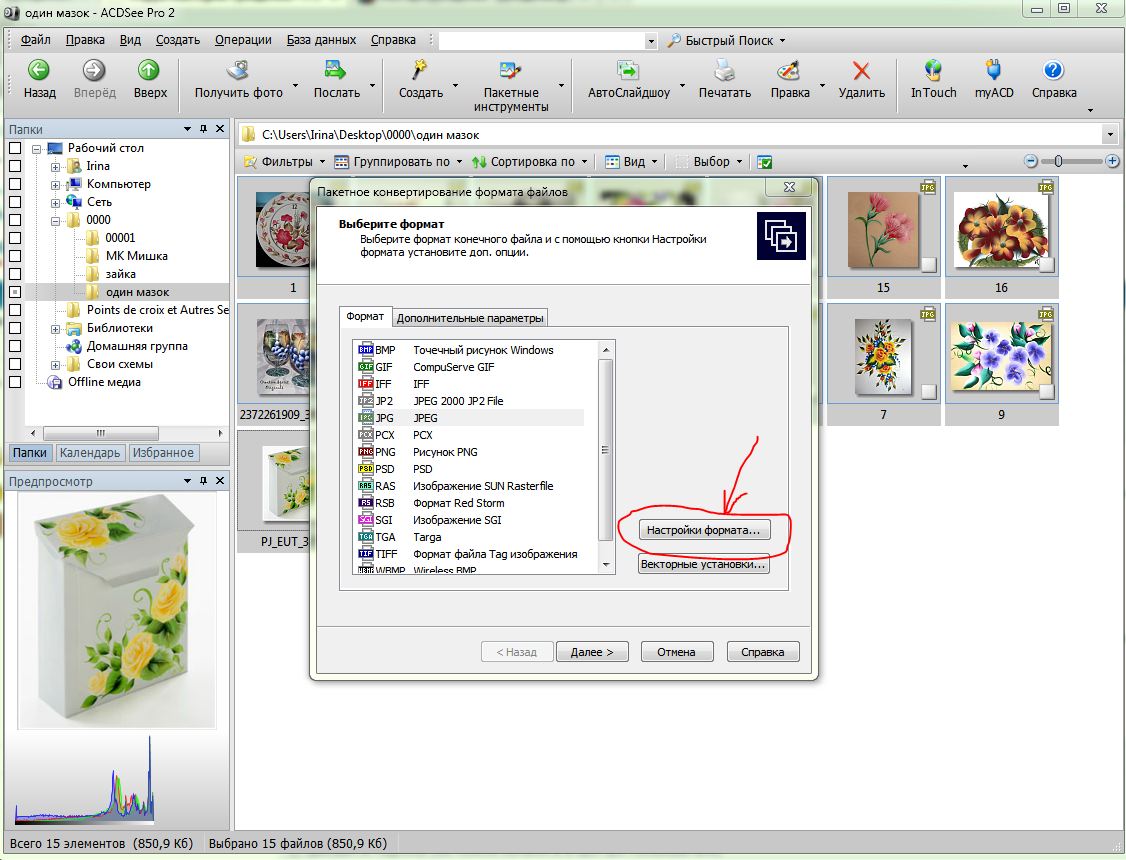Image resolution: width=1126 pixels, height=860 pixels.
Task: Open the address path dropdown arrow
Action: click(x=1110, y=134)
